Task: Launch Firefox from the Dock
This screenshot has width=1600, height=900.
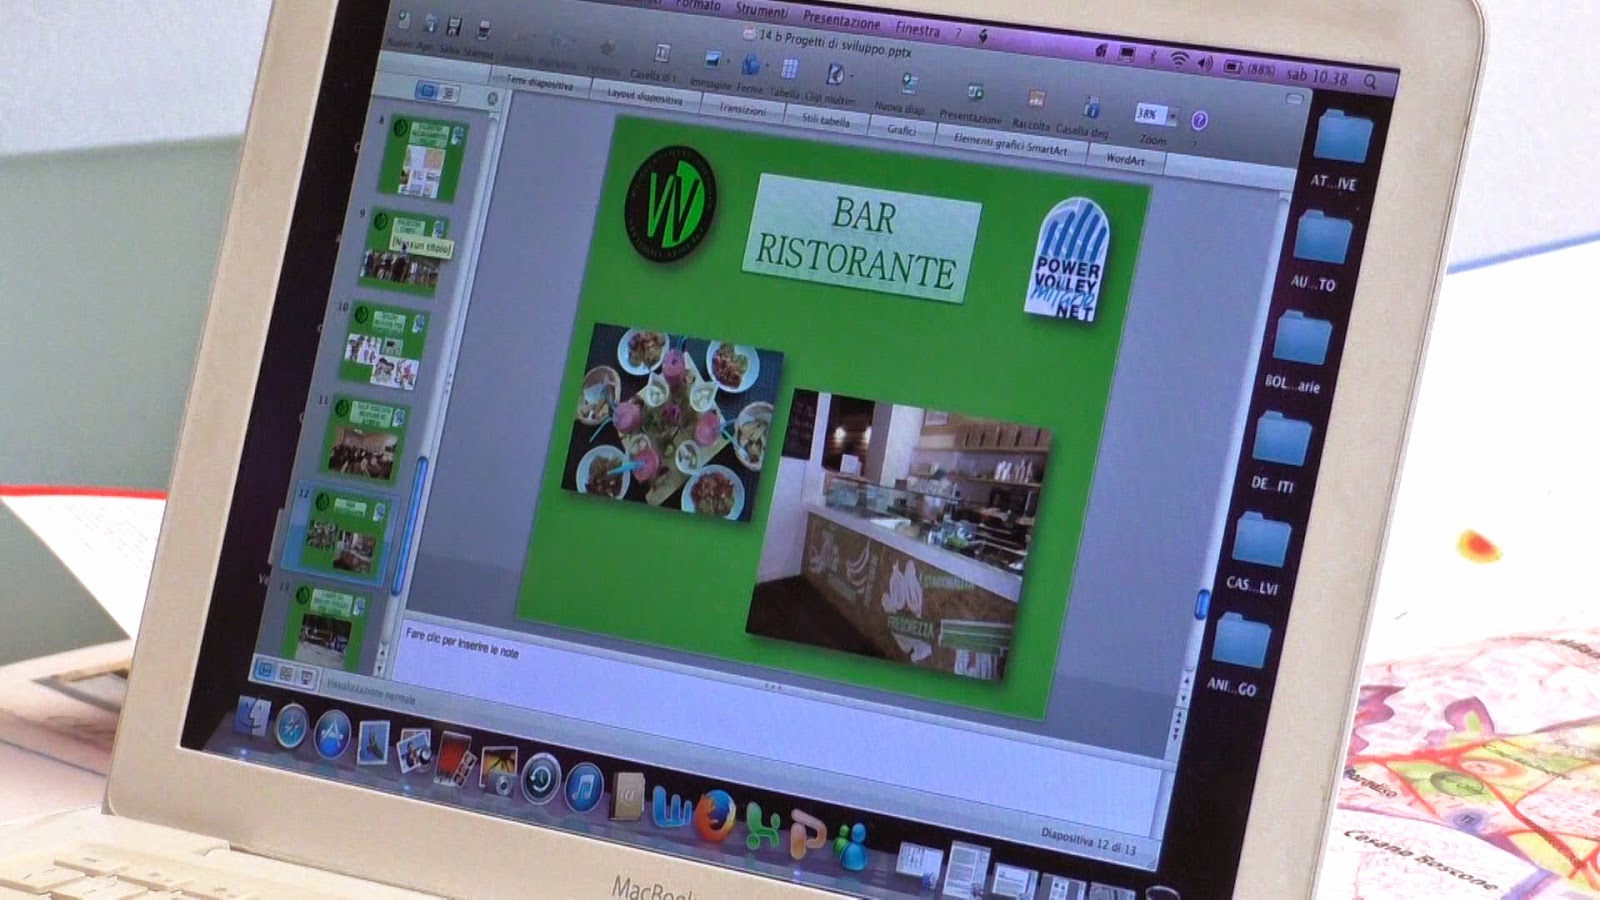Action: (716, 814)
